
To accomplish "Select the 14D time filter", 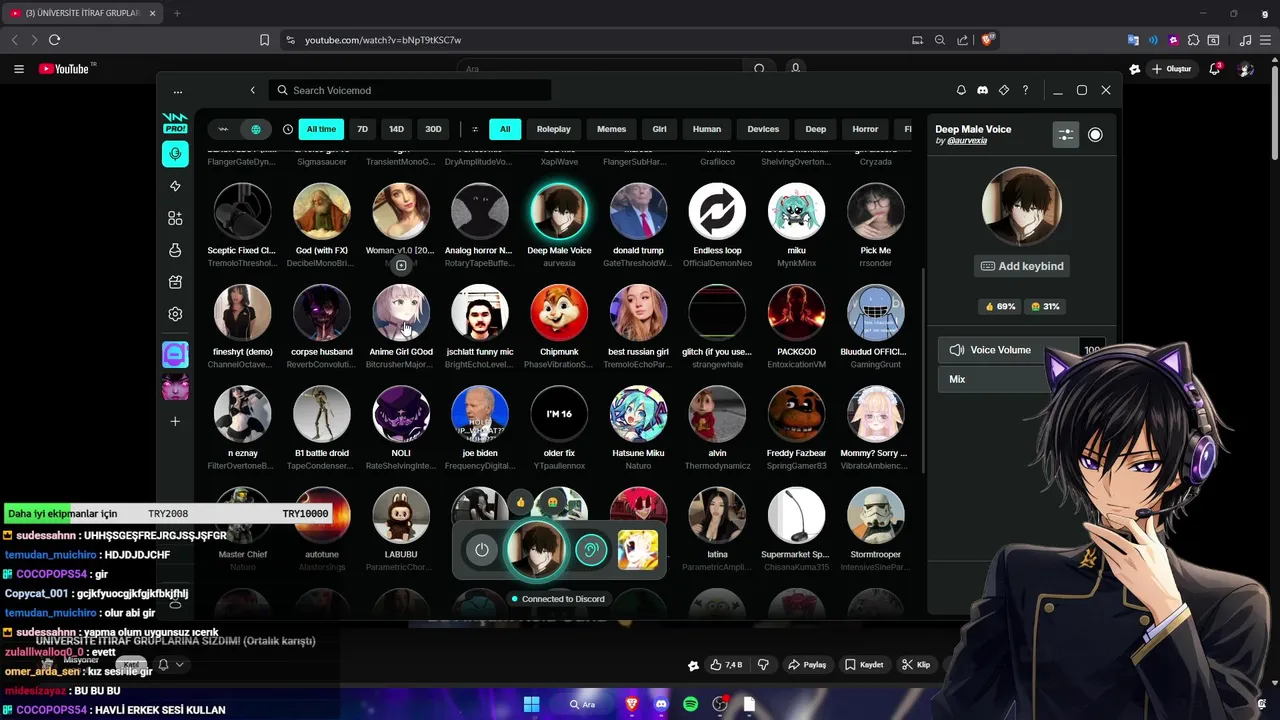I will coord(396,129).
